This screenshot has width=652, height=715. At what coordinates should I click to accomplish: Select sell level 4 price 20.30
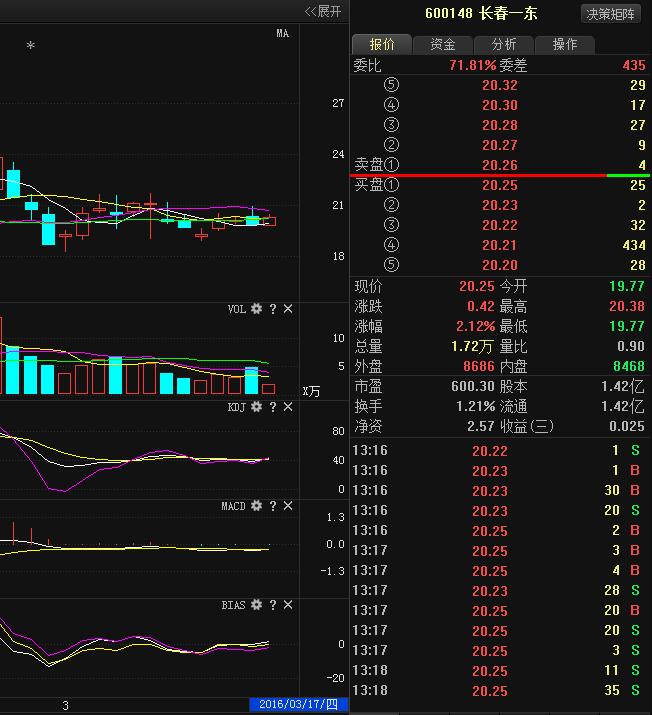coord(500,105)
